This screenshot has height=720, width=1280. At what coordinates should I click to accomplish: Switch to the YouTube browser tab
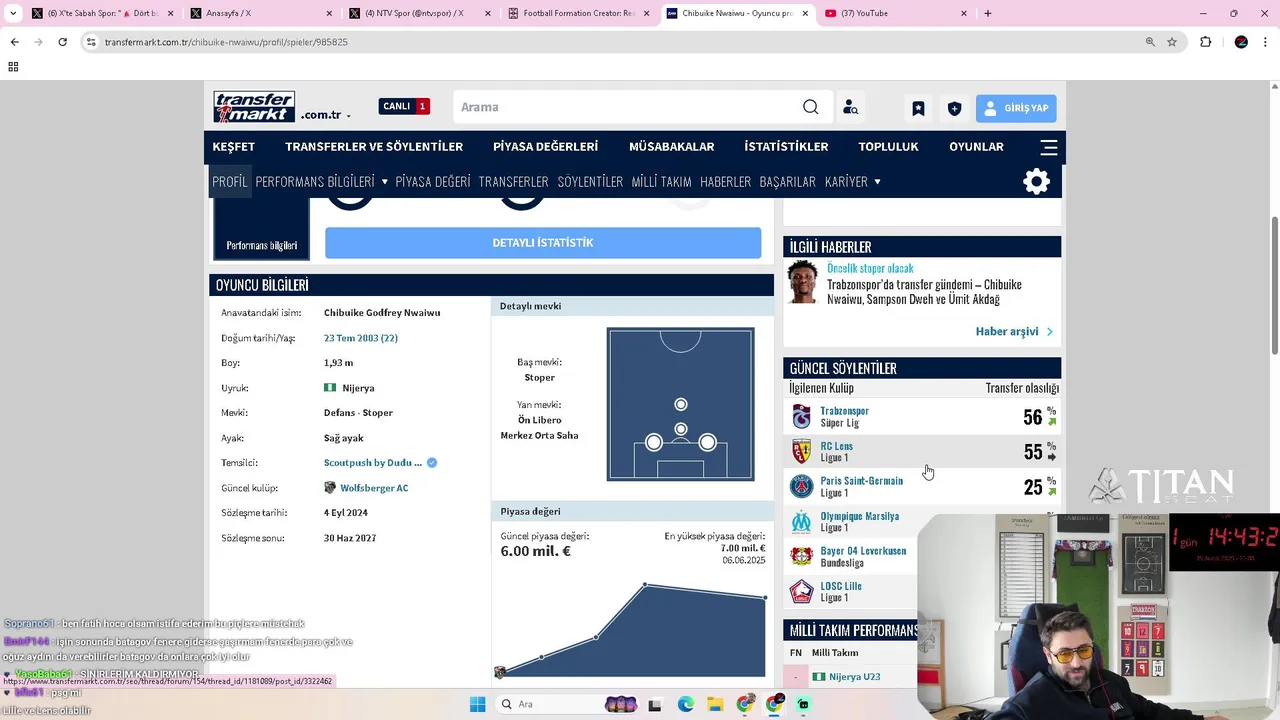click(x=896, y=13)
